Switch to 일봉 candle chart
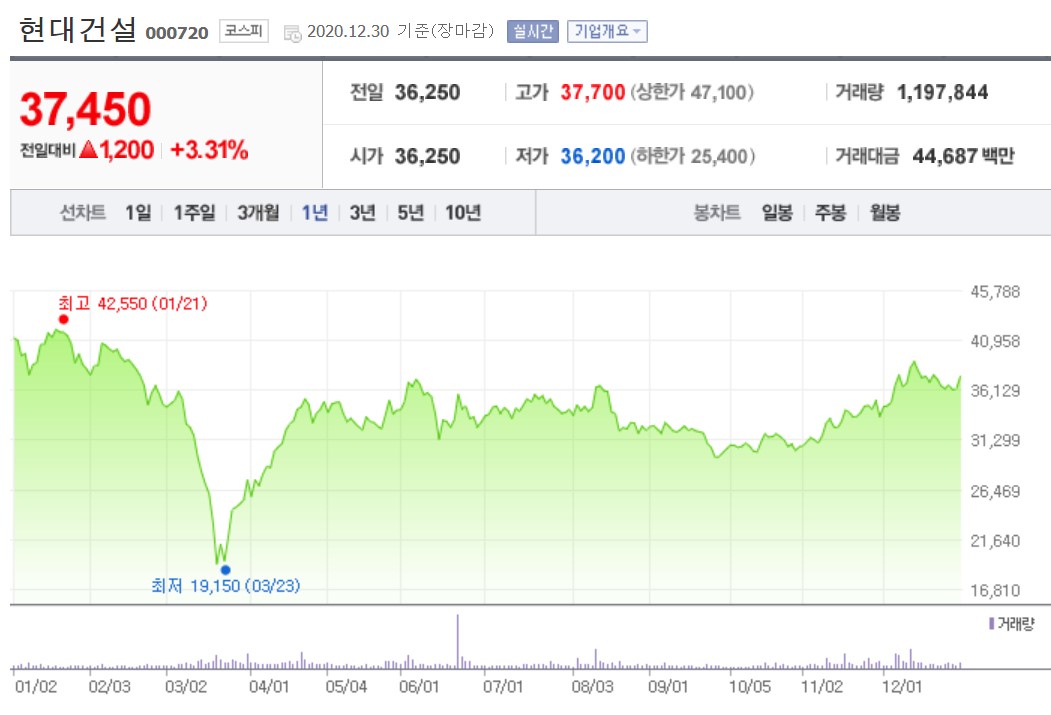 click(777, 213)
